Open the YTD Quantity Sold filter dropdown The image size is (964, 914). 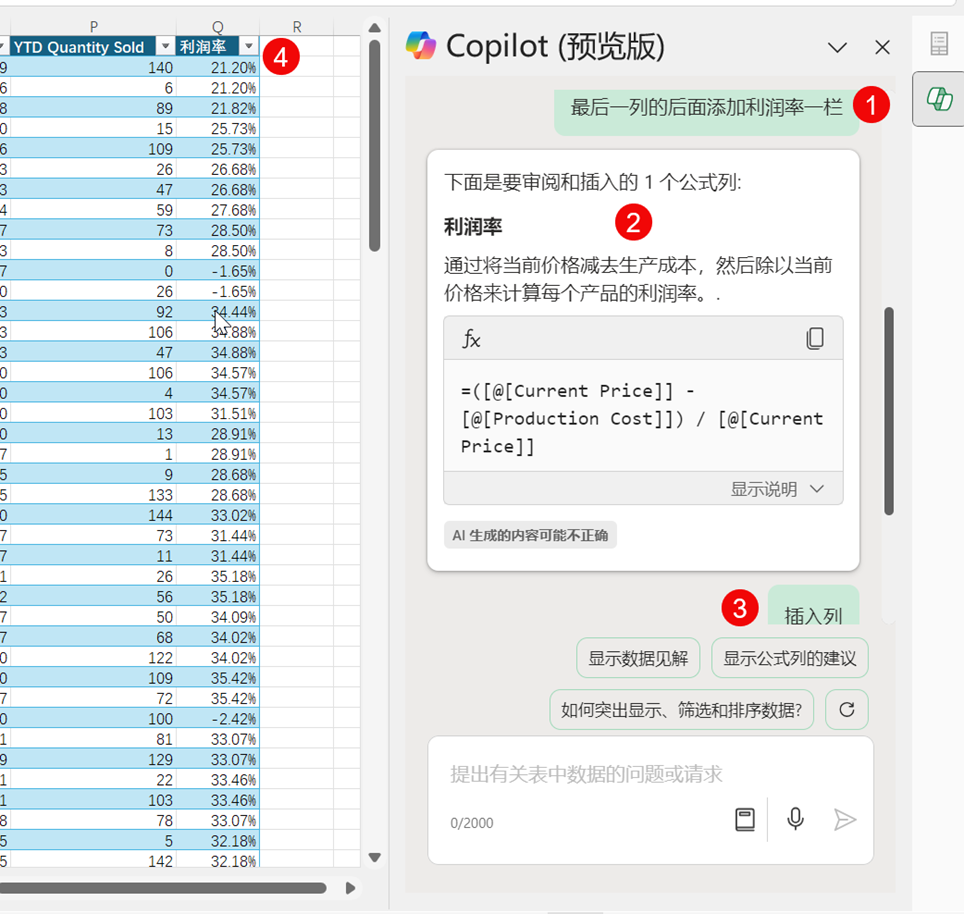tap(165, 47)
